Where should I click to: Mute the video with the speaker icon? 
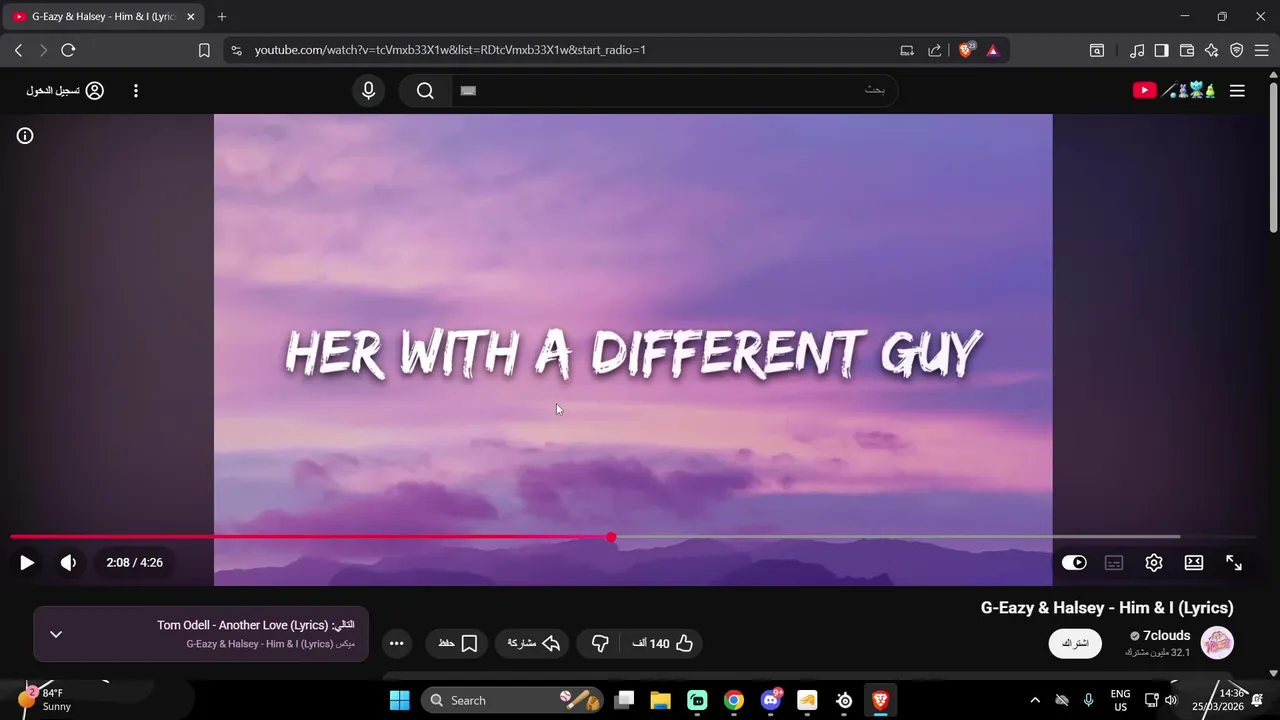pos(68,563)
